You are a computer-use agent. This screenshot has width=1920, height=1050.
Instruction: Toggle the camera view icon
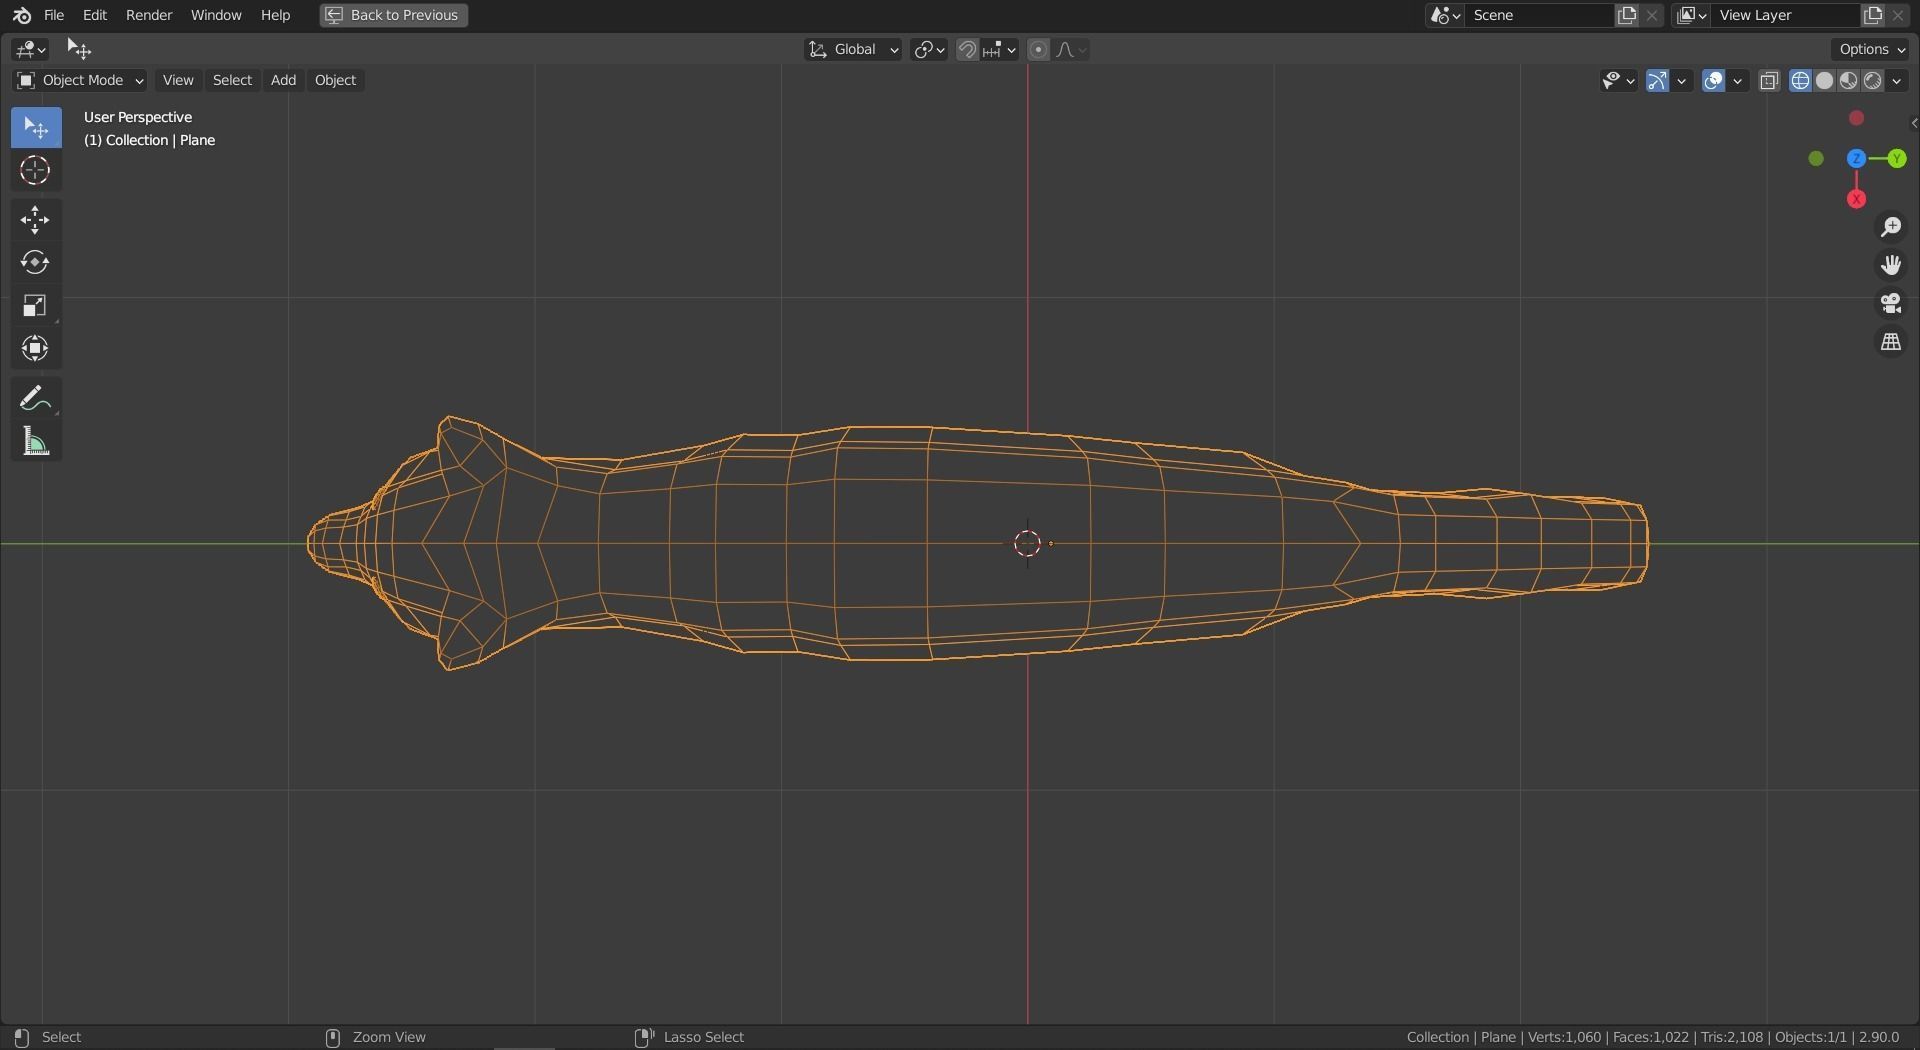point(1891,303)
